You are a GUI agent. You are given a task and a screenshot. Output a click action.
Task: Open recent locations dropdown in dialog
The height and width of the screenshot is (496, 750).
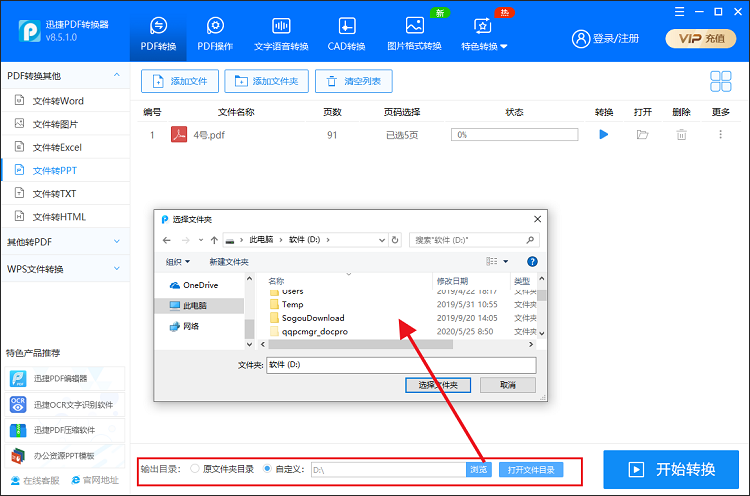tap(201, 240)
